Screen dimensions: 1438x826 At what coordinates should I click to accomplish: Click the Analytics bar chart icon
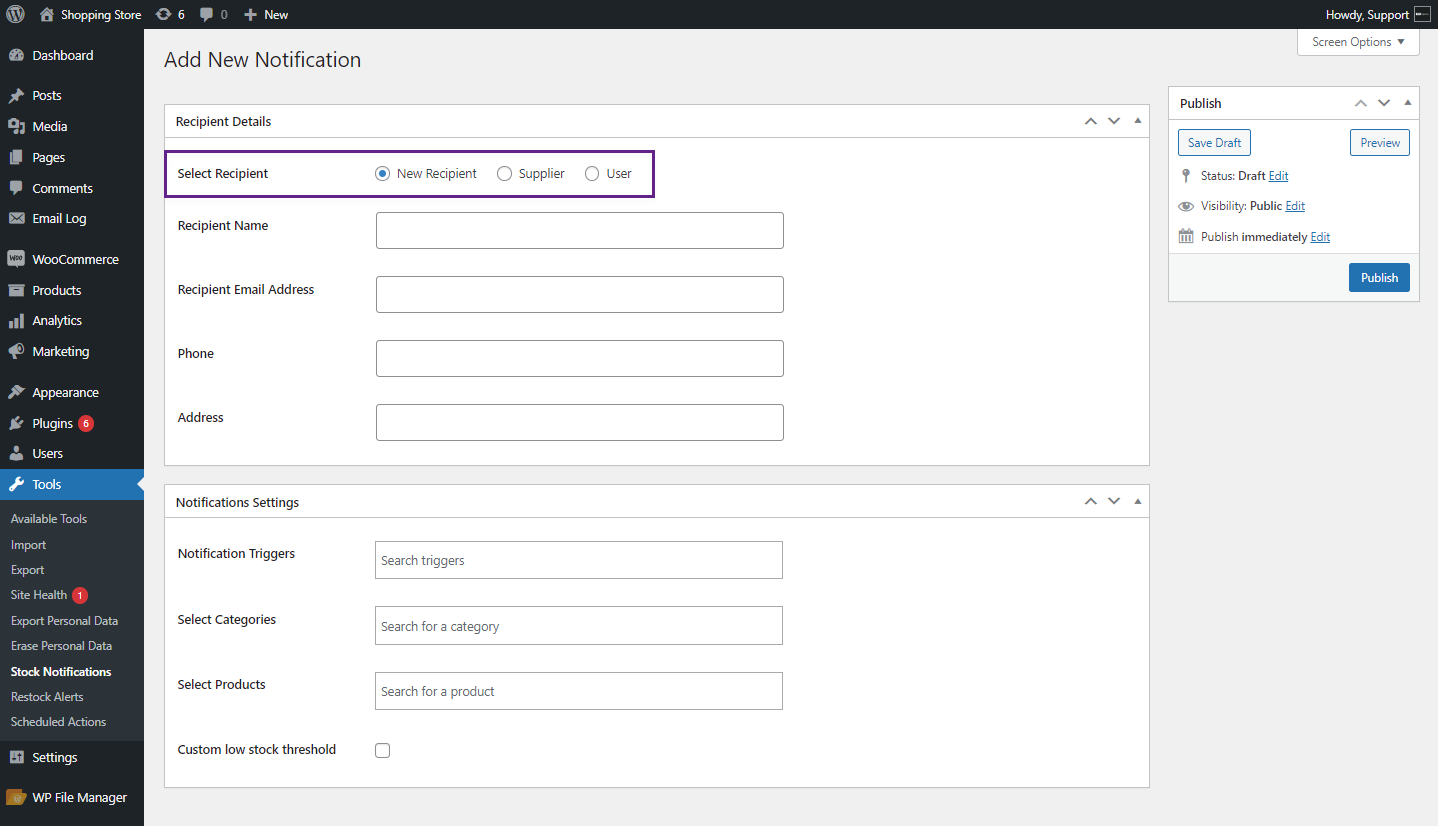[16, 321]
